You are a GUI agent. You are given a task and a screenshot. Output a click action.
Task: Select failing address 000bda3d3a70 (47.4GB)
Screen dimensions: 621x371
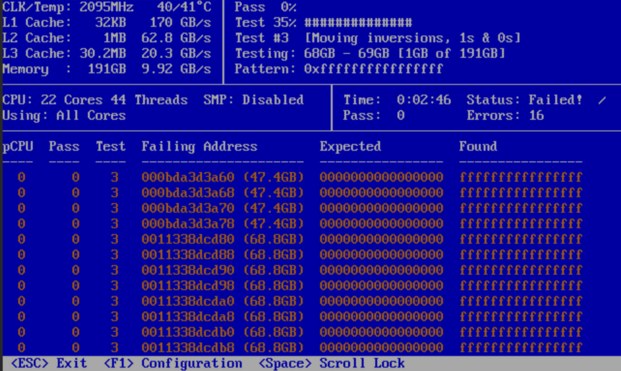coord(223,208)
